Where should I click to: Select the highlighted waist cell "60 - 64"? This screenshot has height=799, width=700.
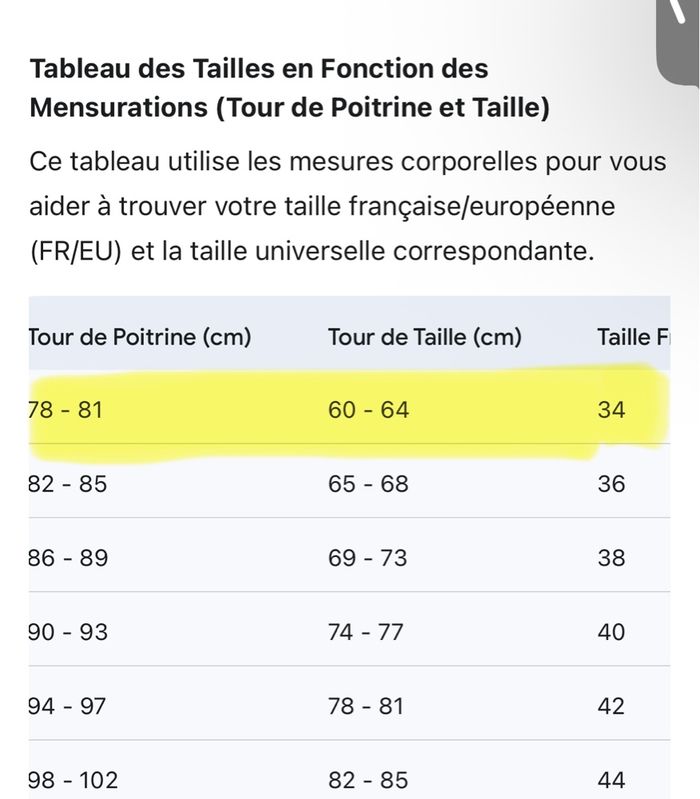point(368,410)
